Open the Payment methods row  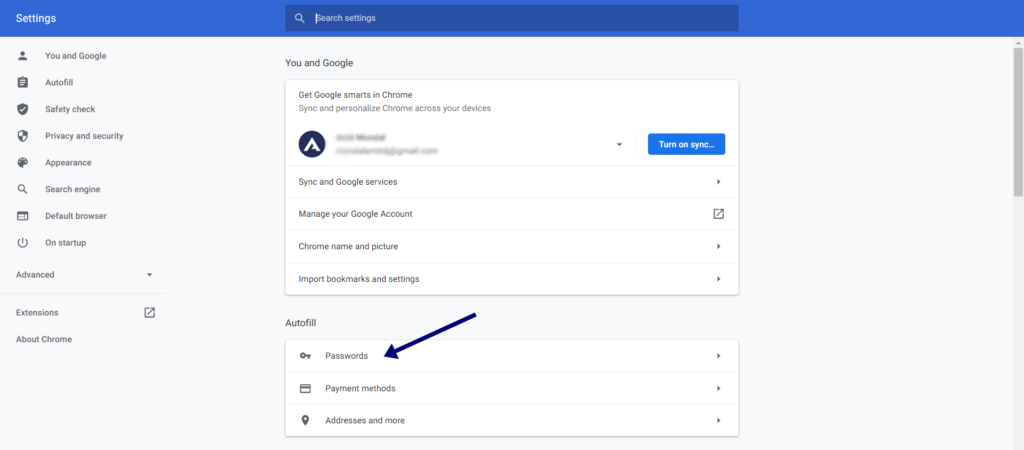tap(512, 389)
